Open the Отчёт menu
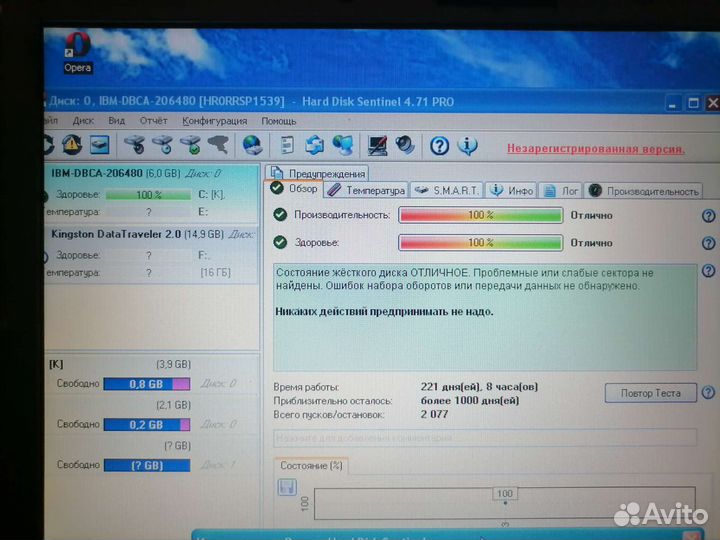The width and height of the screenshot is (720, 540). [153, 121]
